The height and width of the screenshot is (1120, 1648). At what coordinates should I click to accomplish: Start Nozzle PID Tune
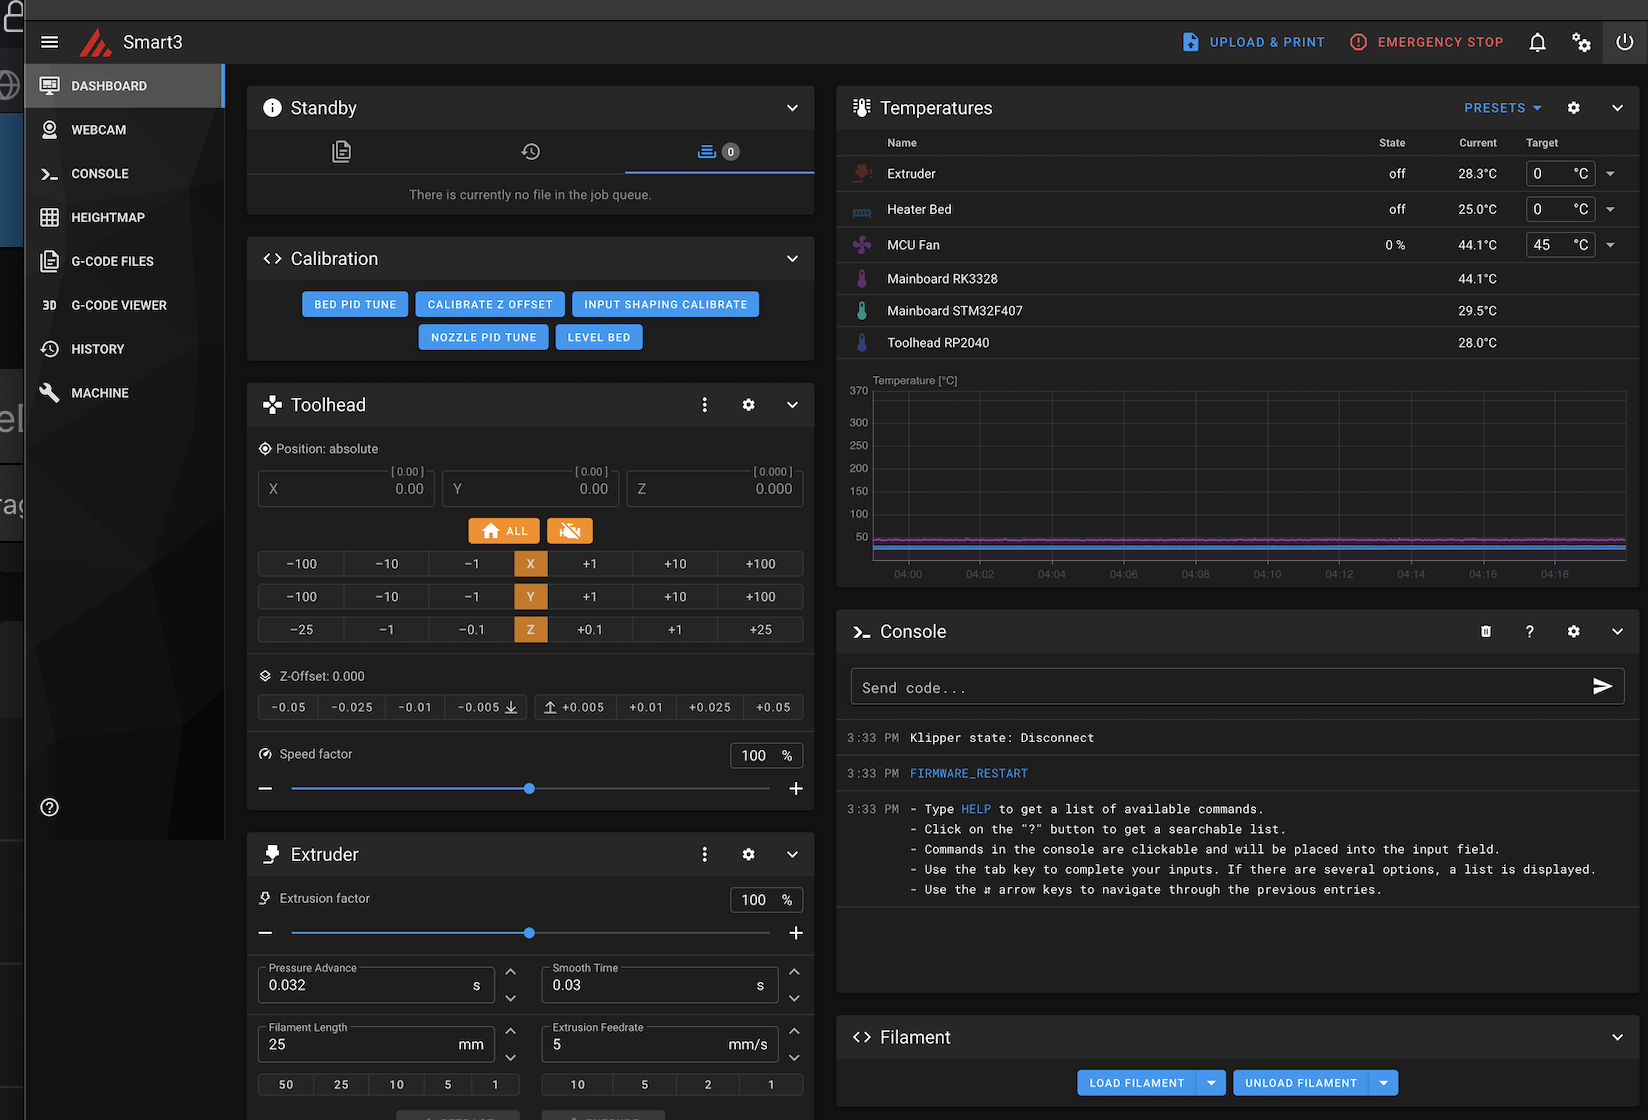(484, 337)
